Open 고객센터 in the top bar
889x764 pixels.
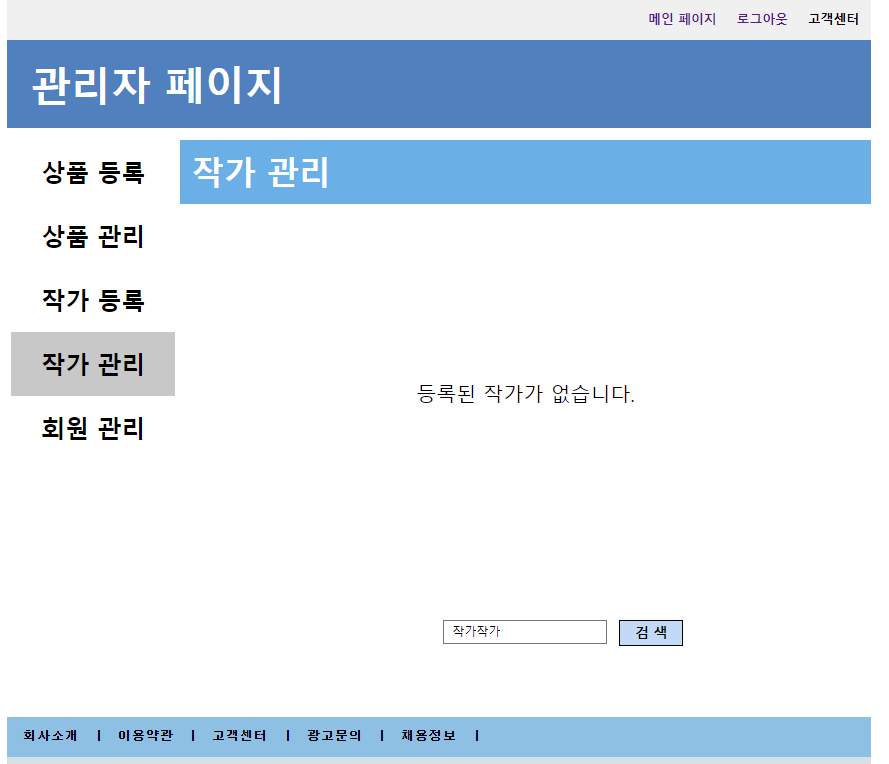pos(833,19)
